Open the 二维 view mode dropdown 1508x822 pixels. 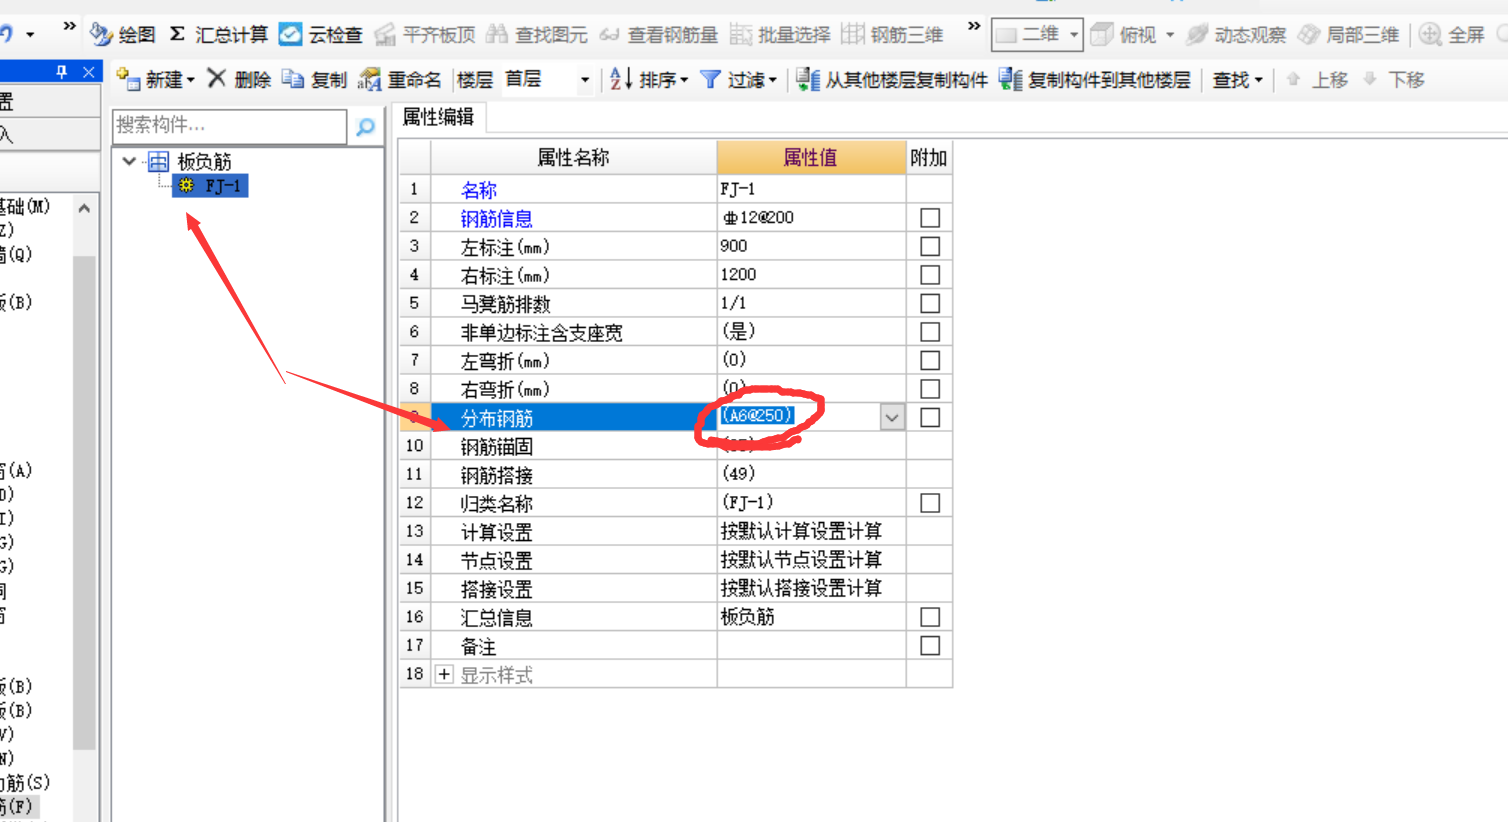coord(1037,35)
